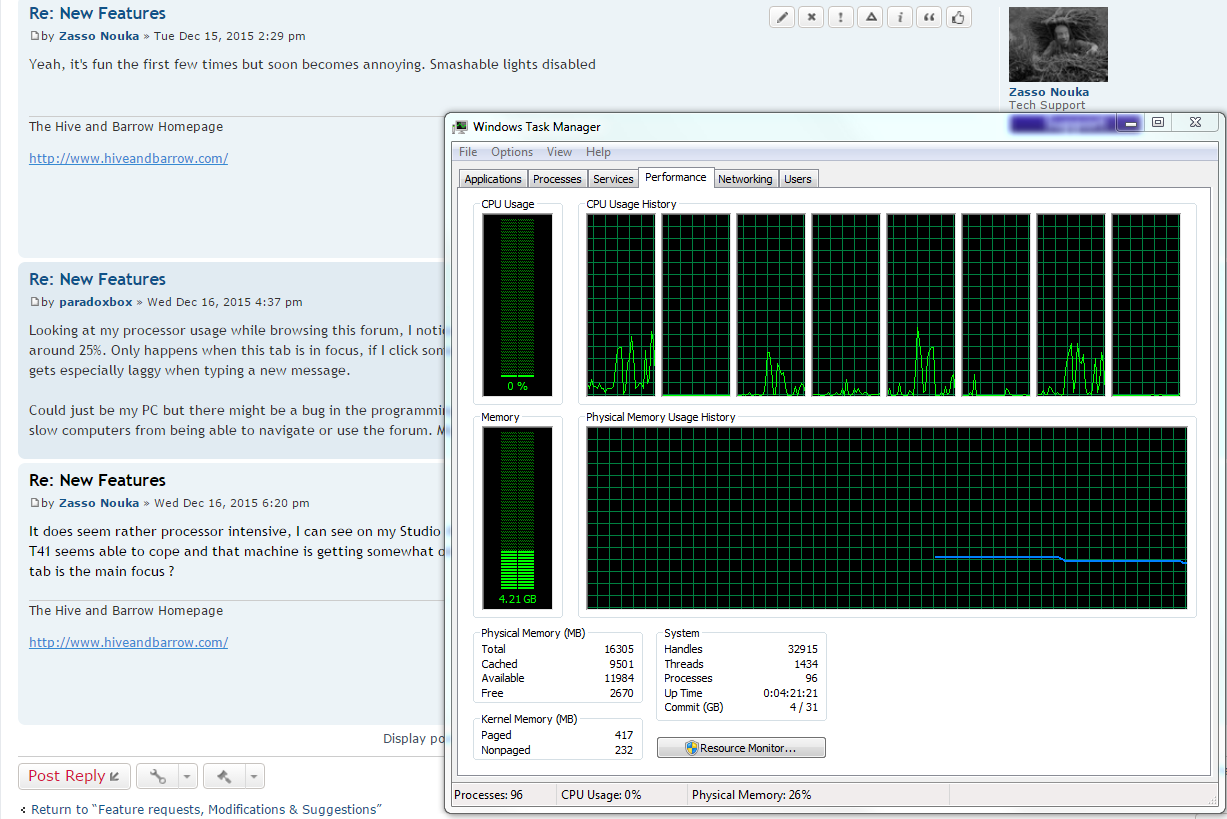This screenshot has width=1227, height=819.
Task: Click CPU Usage: 0% in the status bar
Action: [x=601, y=795]
